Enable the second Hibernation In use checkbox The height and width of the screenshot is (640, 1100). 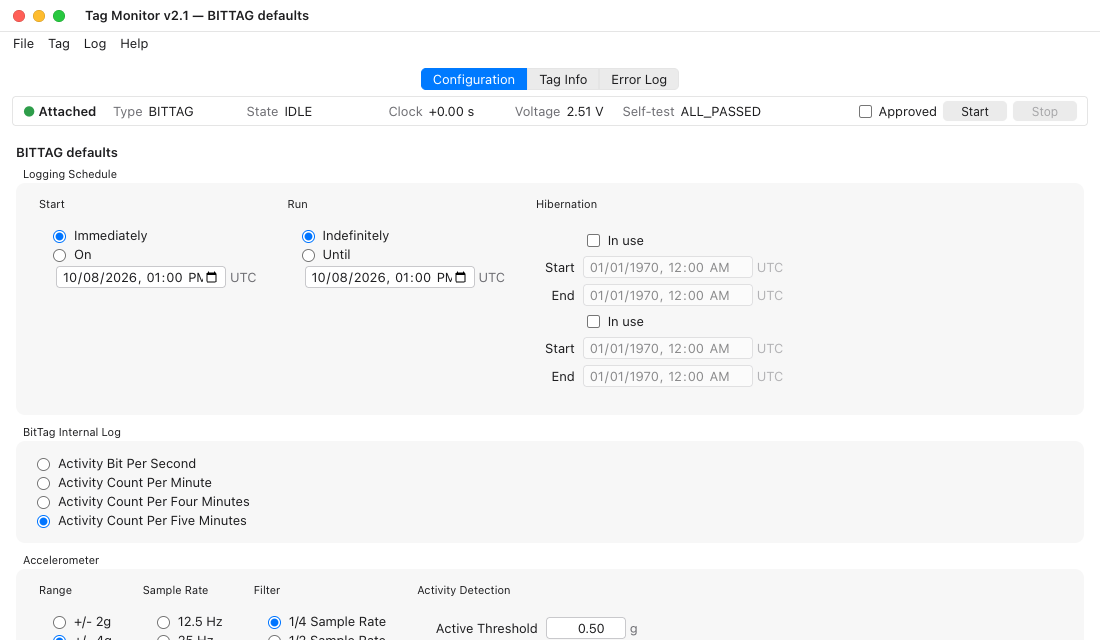(593, 321)
